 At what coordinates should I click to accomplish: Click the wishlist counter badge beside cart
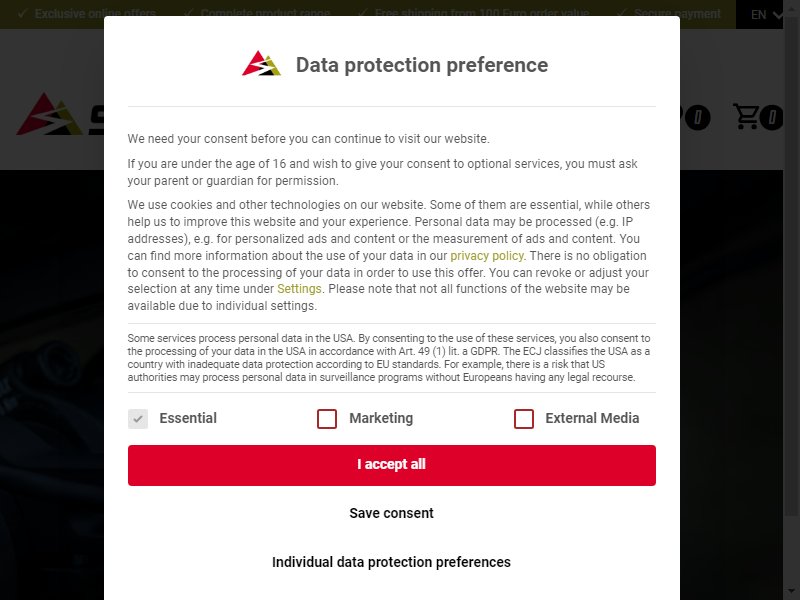[697, 117]
